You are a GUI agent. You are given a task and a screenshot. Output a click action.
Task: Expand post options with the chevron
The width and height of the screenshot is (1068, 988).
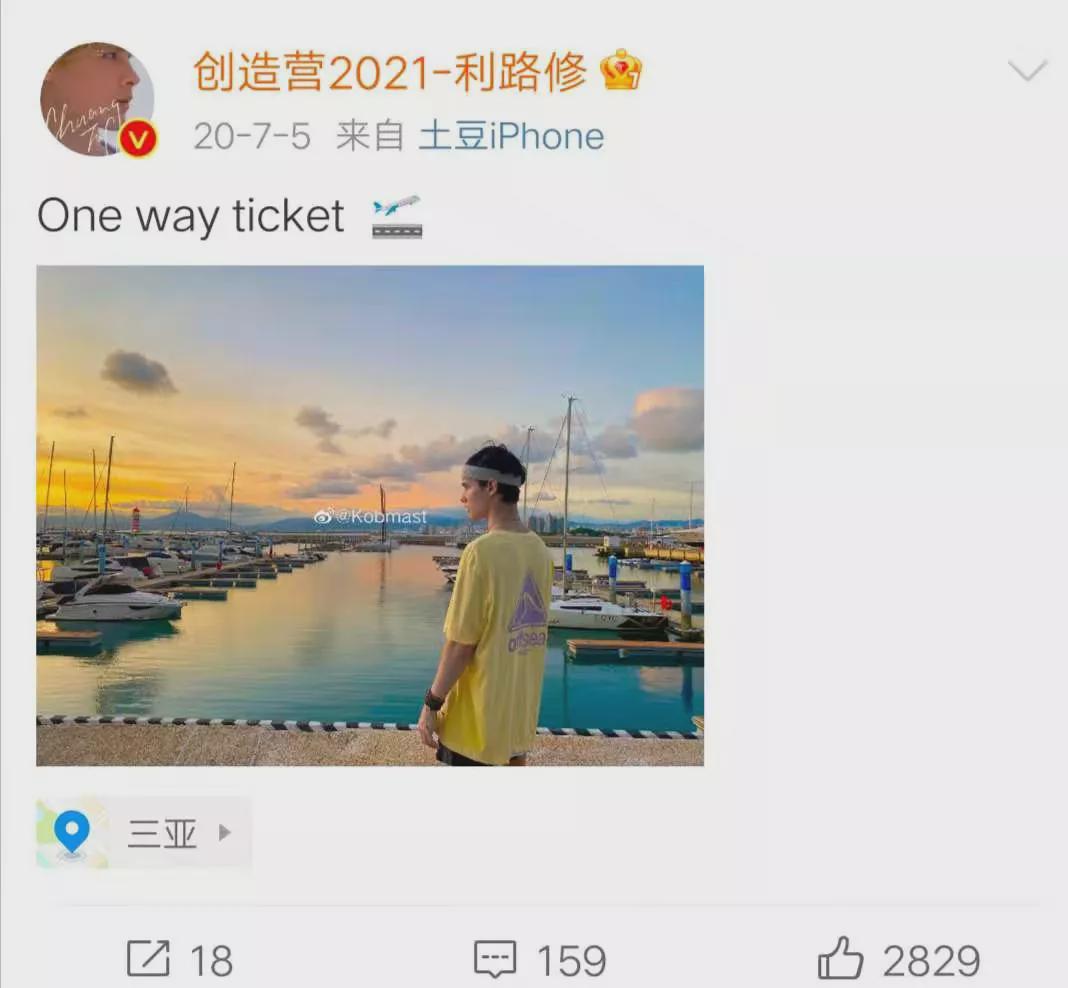pos(1027,70)
